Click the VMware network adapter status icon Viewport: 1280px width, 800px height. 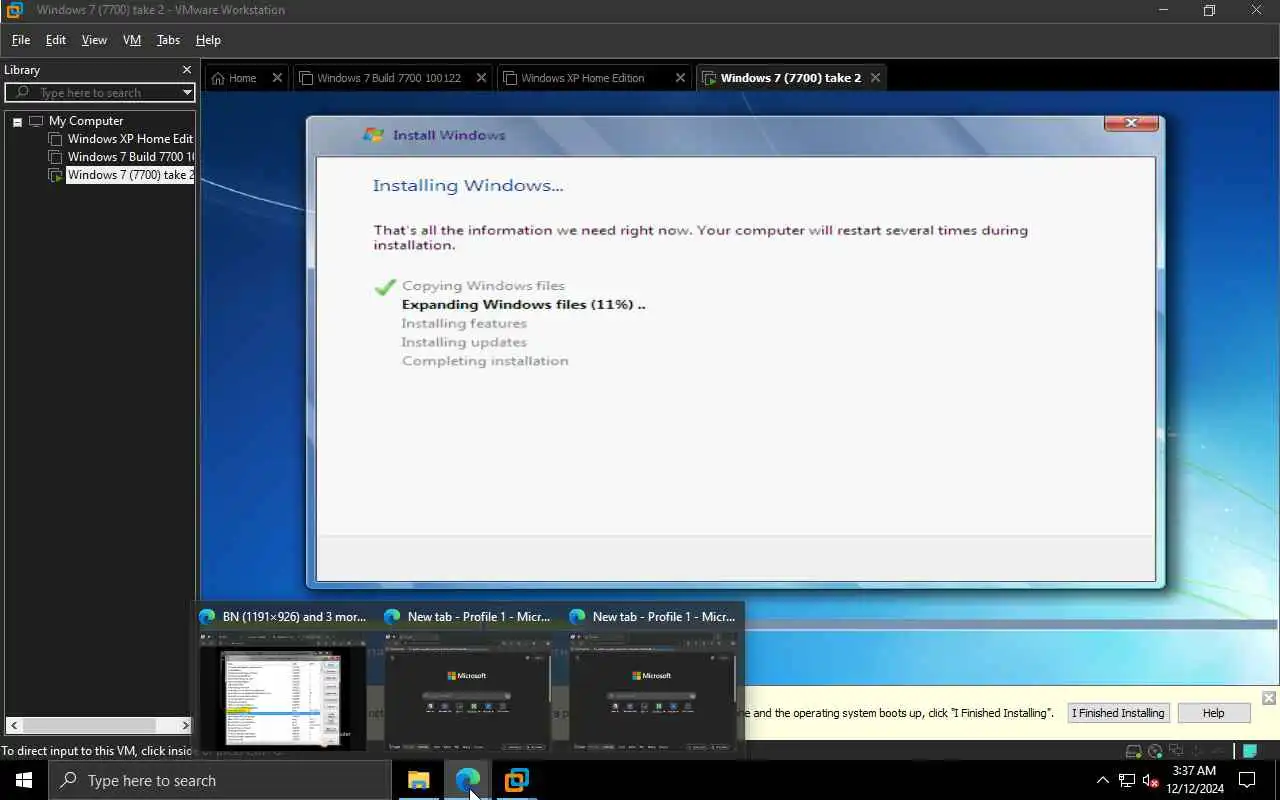click(x=1176, y=752)
